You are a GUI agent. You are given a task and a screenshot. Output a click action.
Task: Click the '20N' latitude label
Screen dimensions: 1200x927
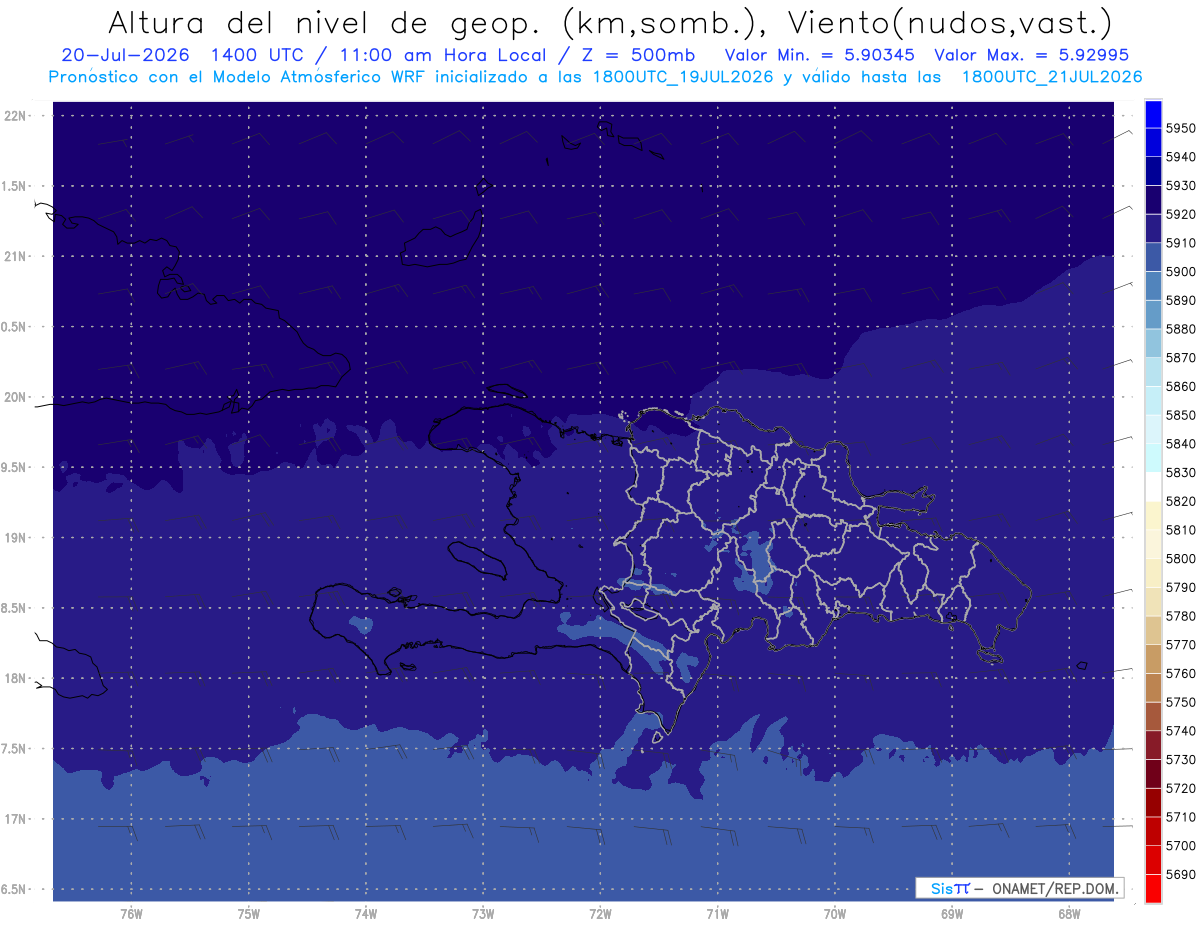tap(17, 397)
